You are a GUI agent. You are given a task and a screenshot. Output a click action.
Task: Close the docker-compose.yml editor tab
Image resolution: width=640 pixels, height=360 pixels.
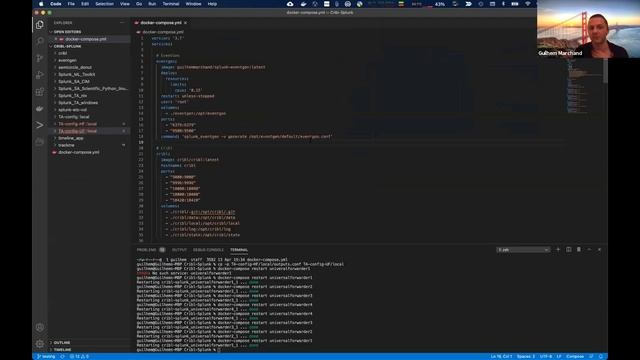[185, 23]
